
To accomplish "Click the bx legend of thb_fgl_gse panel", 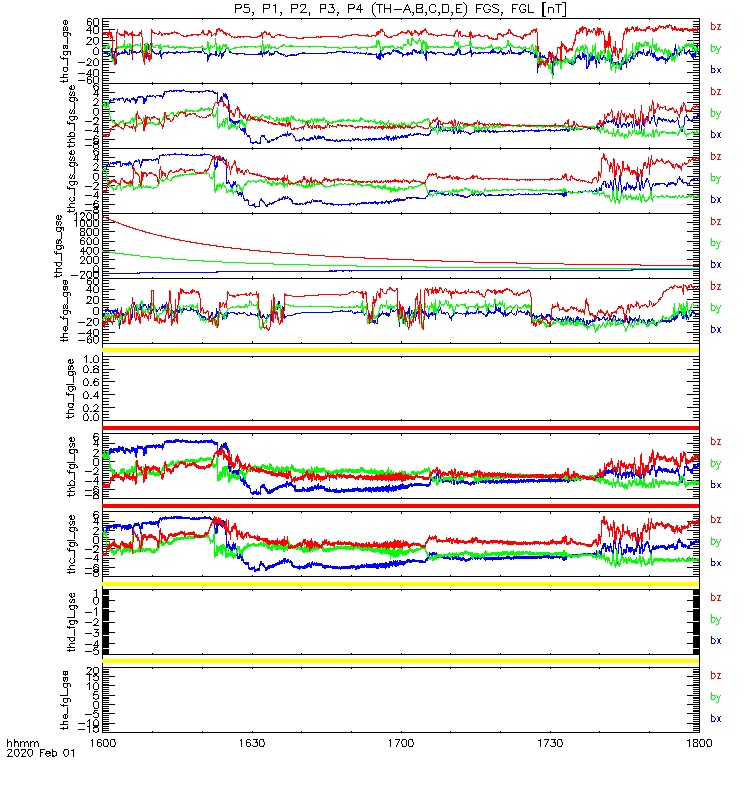I will pos(716,485).
